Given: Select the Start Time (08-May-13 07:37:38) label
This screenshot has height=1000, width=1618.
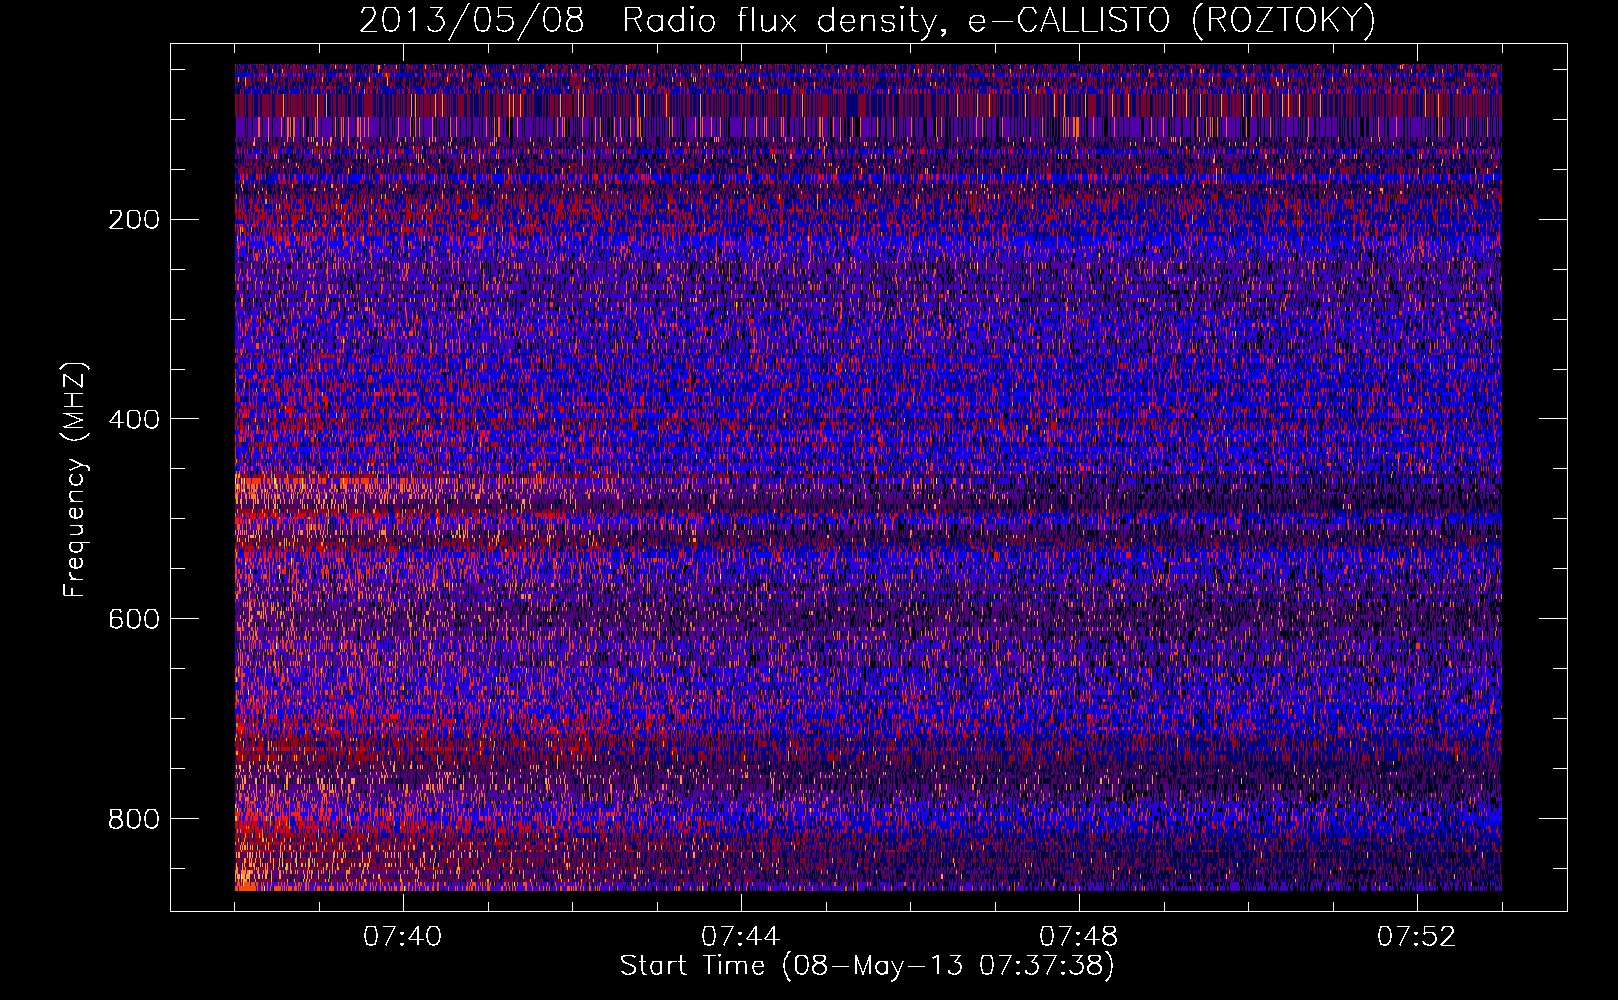Looking at the screenshot, I should point(867,966).
